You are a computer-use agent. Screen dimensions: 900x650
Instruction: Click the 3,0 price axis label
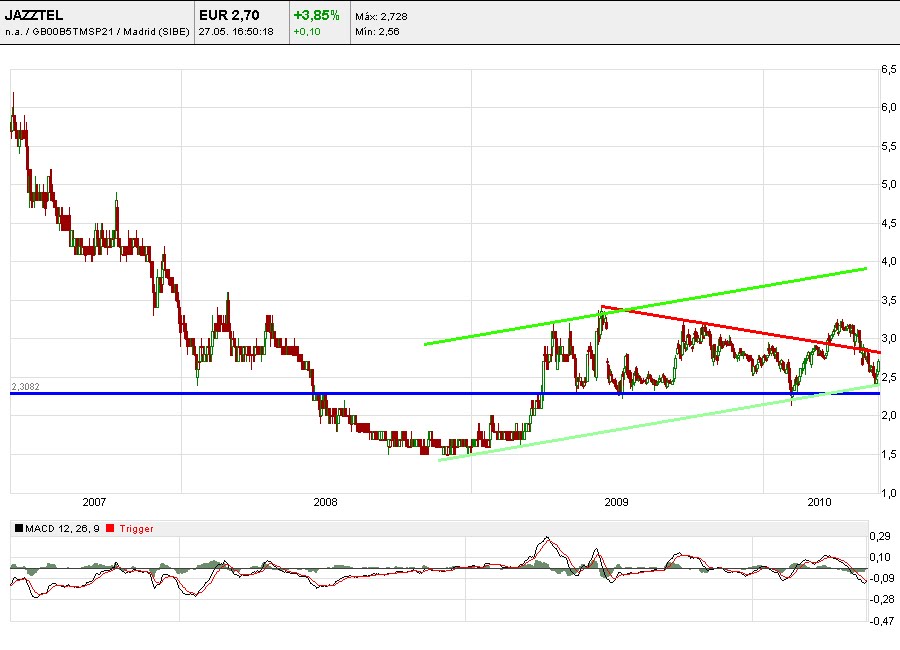889,338
